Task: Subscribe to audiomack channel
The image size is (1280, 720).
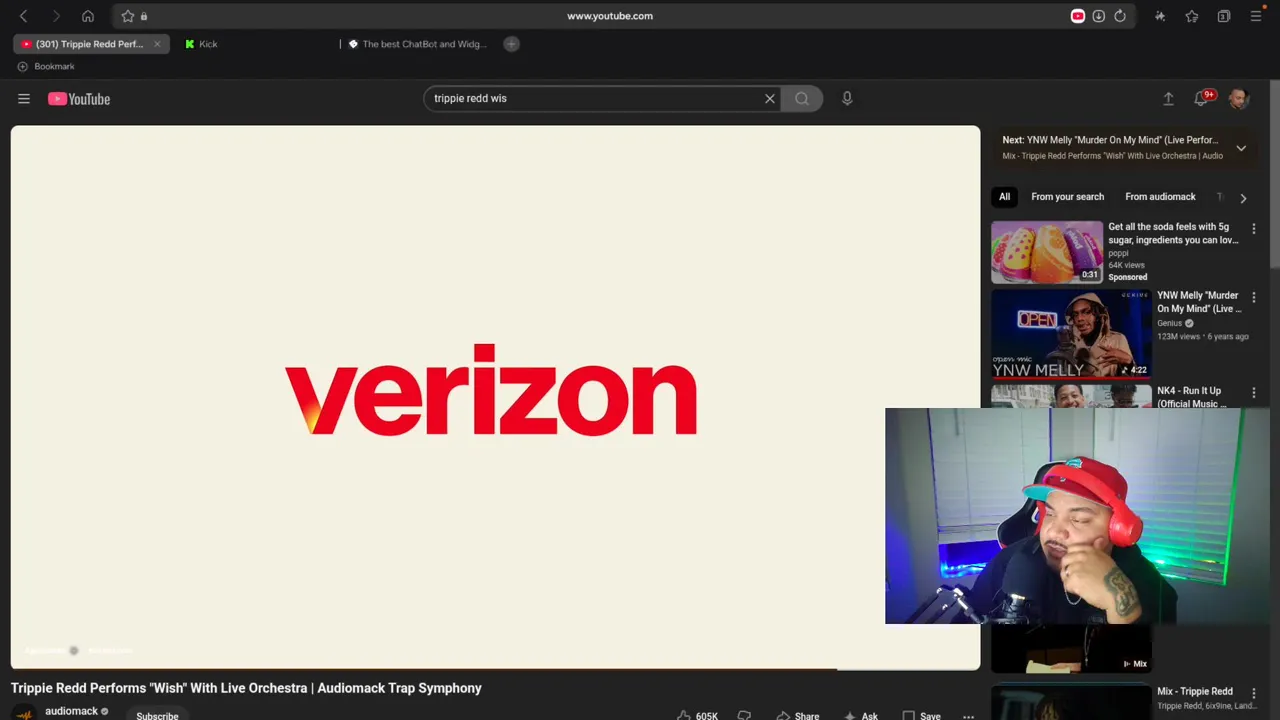Action: pos(157,715)
